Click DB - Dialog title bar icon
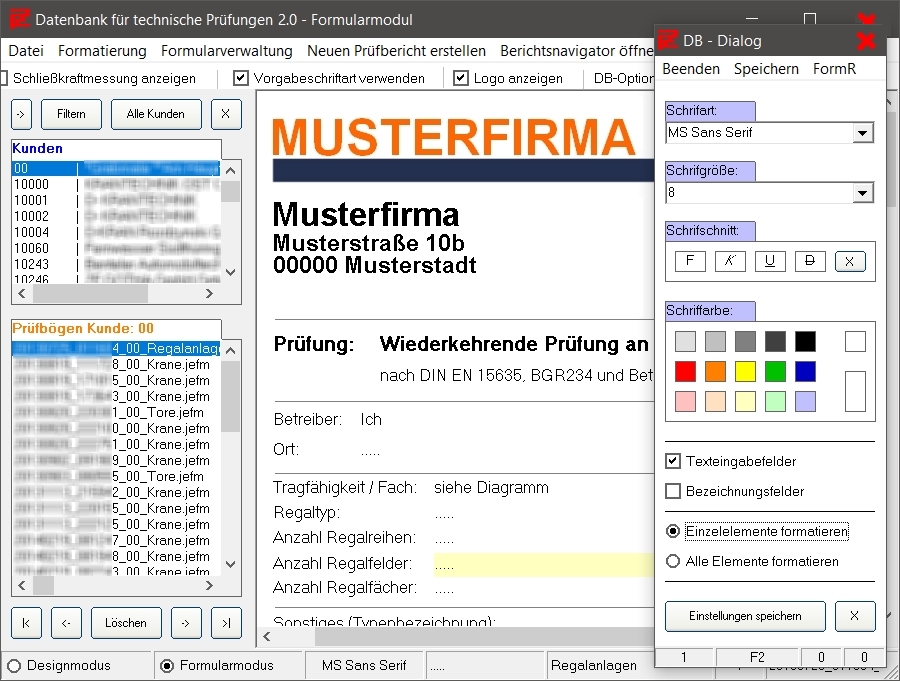Viewport: 900px width, 681px height. point(668,40)
